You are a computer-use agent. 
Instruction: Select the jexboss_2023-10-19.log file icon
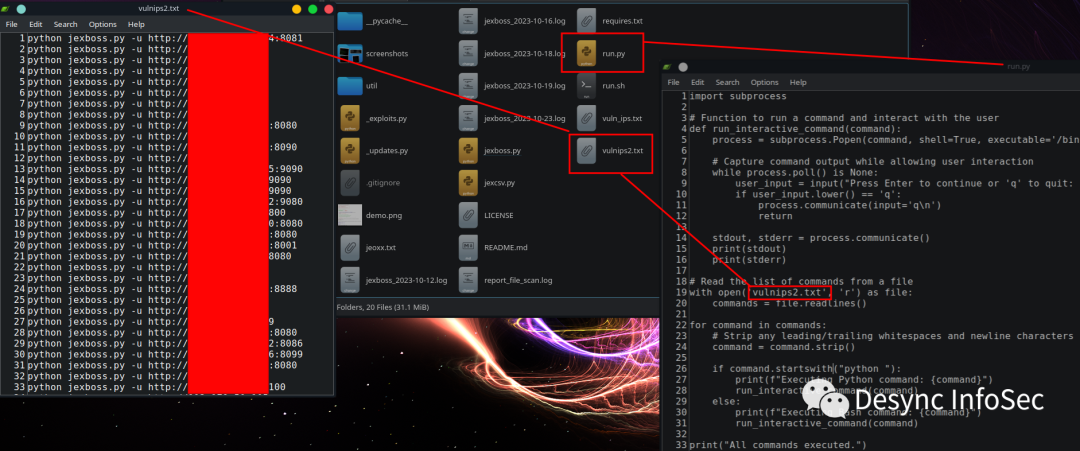coord(469,86)
